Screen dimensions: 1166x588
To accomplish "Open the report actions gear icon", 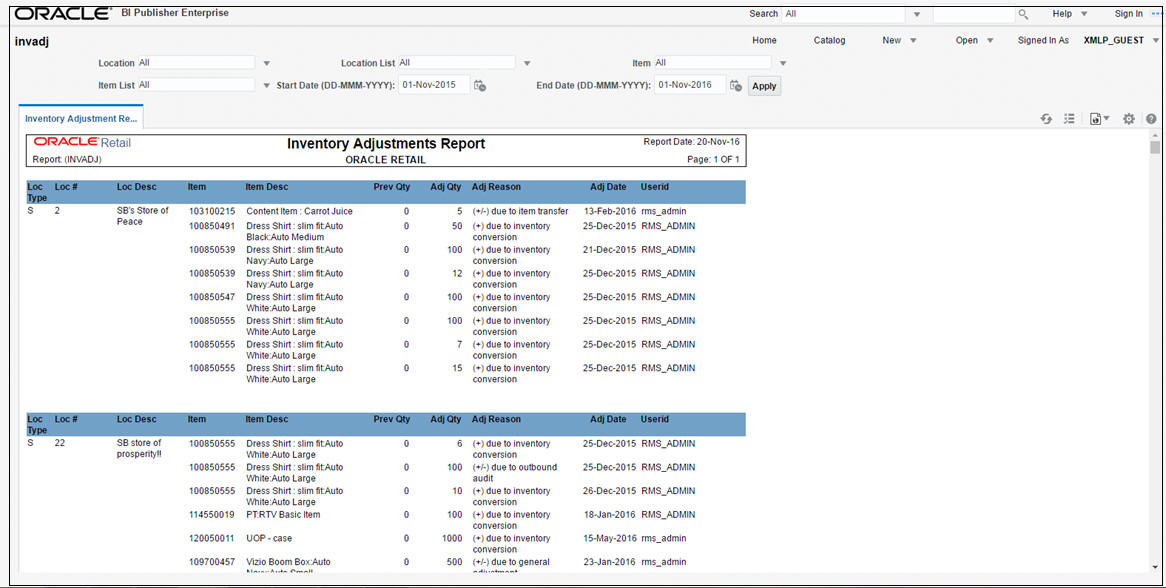I will pyautogui.click(x=1128, y=118).
